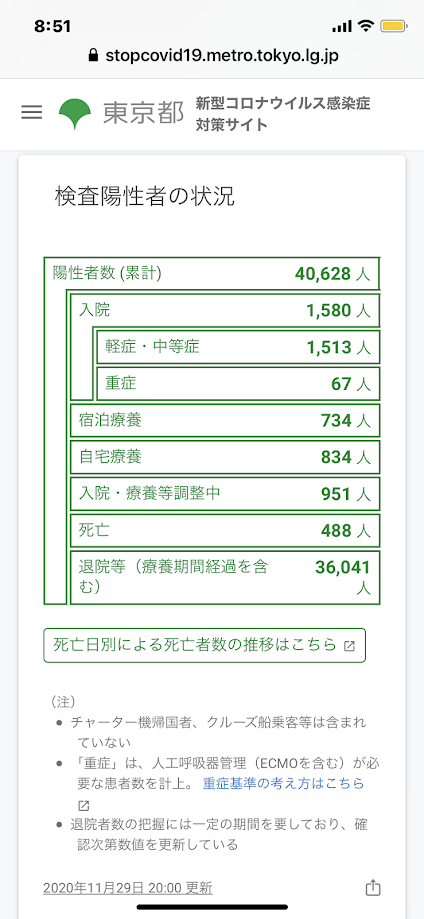Viewport: 424px width, 919px height.
Task: Tap the Wi-Fi icon in status bar
Action: pyautogui.click(x=366, y=26)
